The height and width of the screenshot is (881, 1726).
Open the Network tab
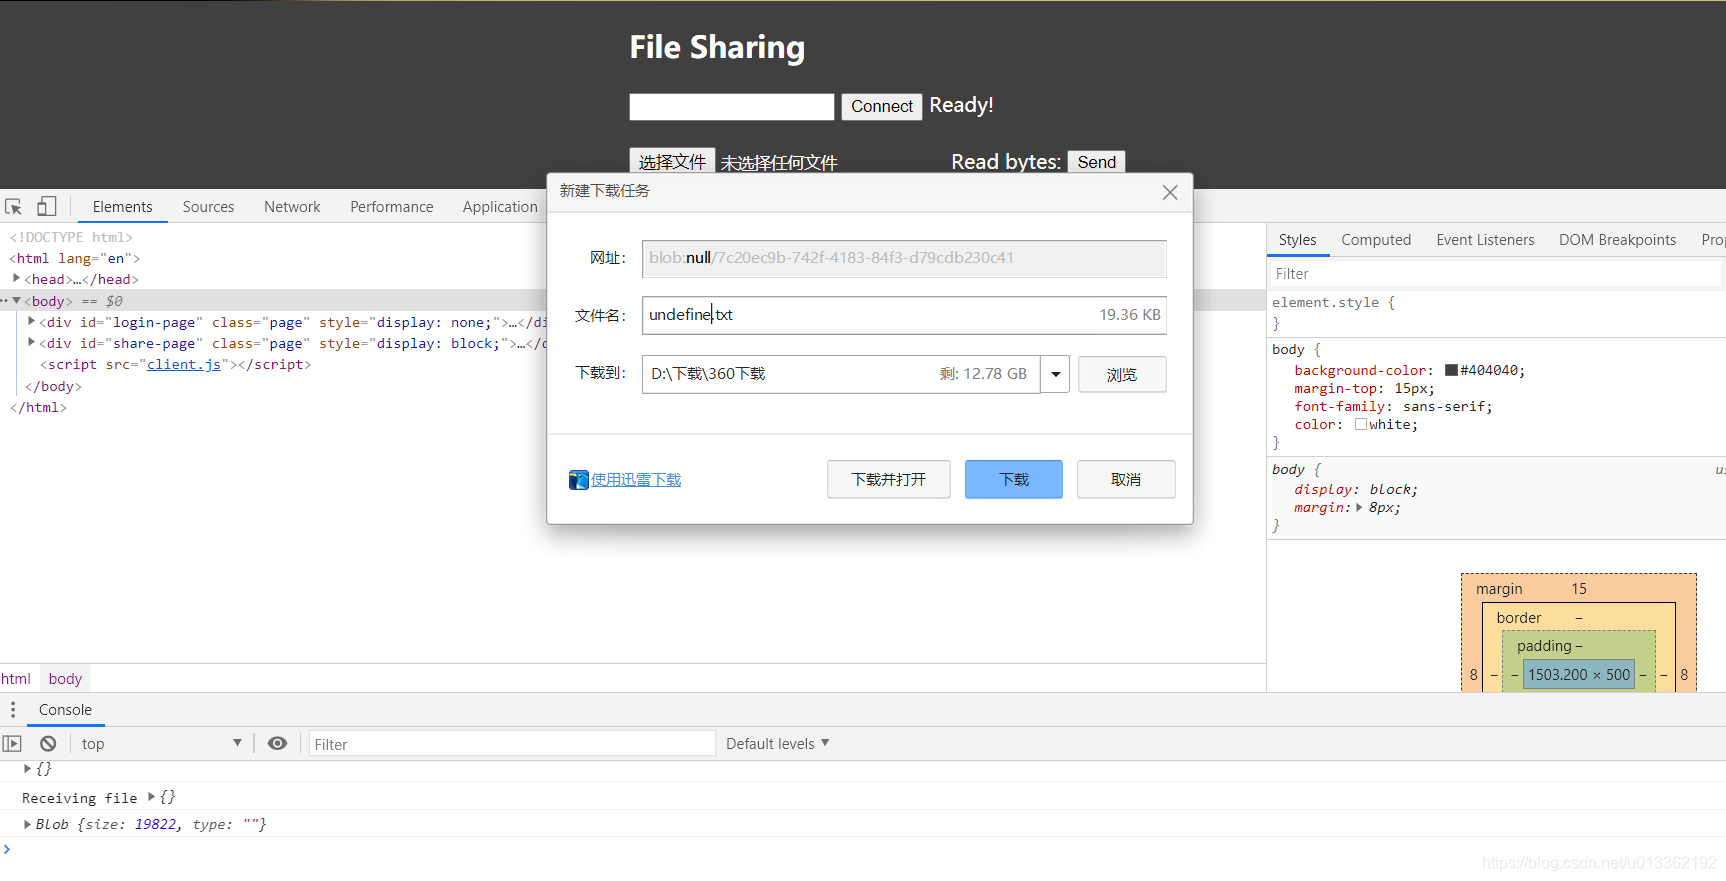pos(292,207)
